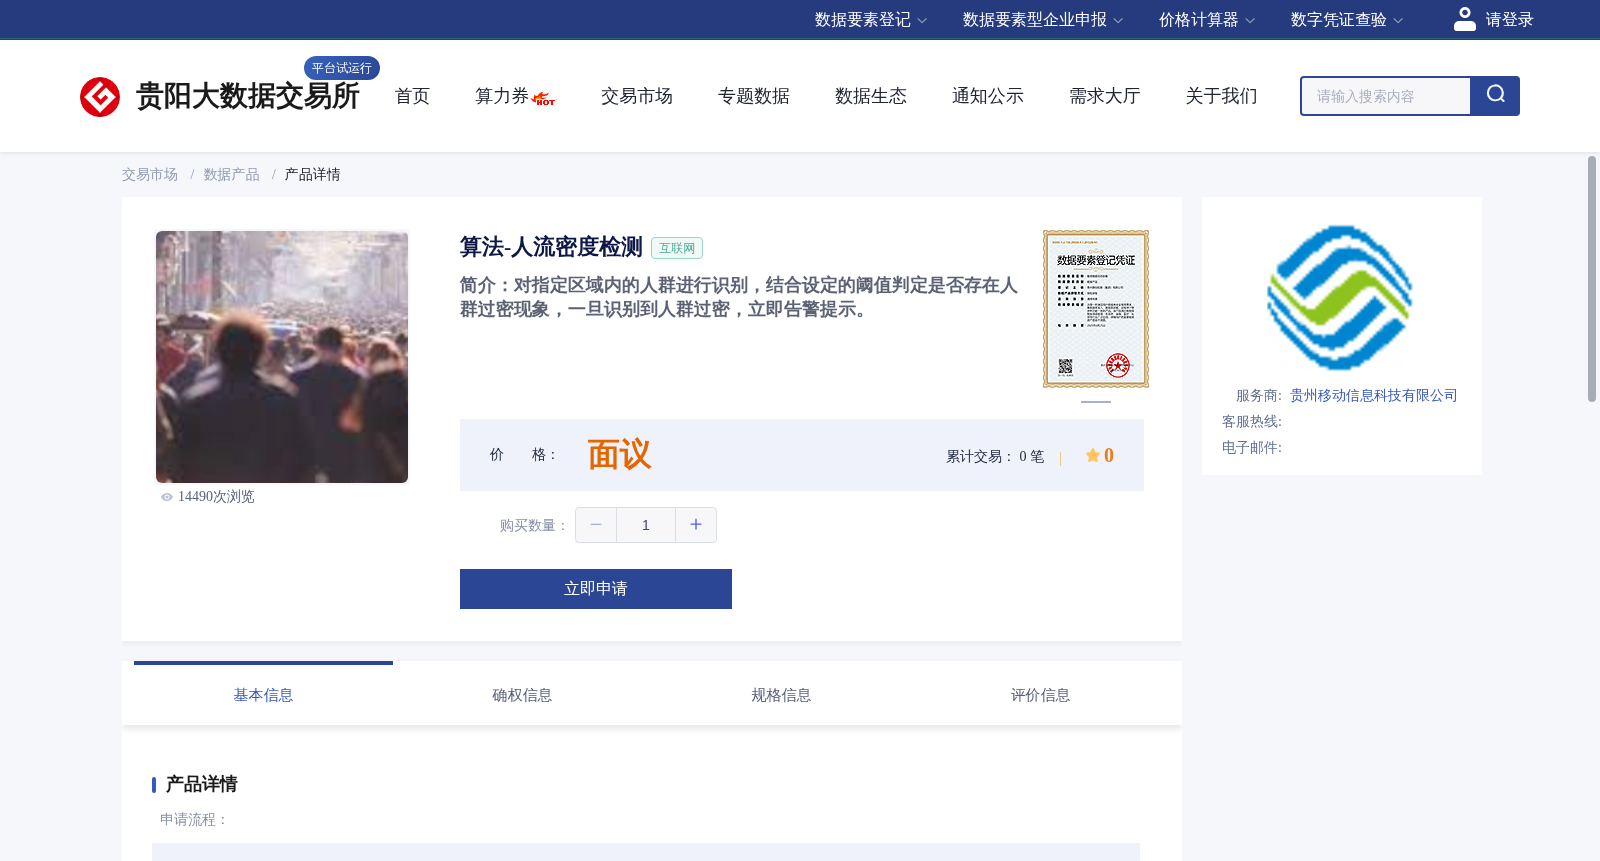Image resolution: width=1600 pixels, height=861 pixels.
Task: Click the crowd product image
Action: (282, 357)
